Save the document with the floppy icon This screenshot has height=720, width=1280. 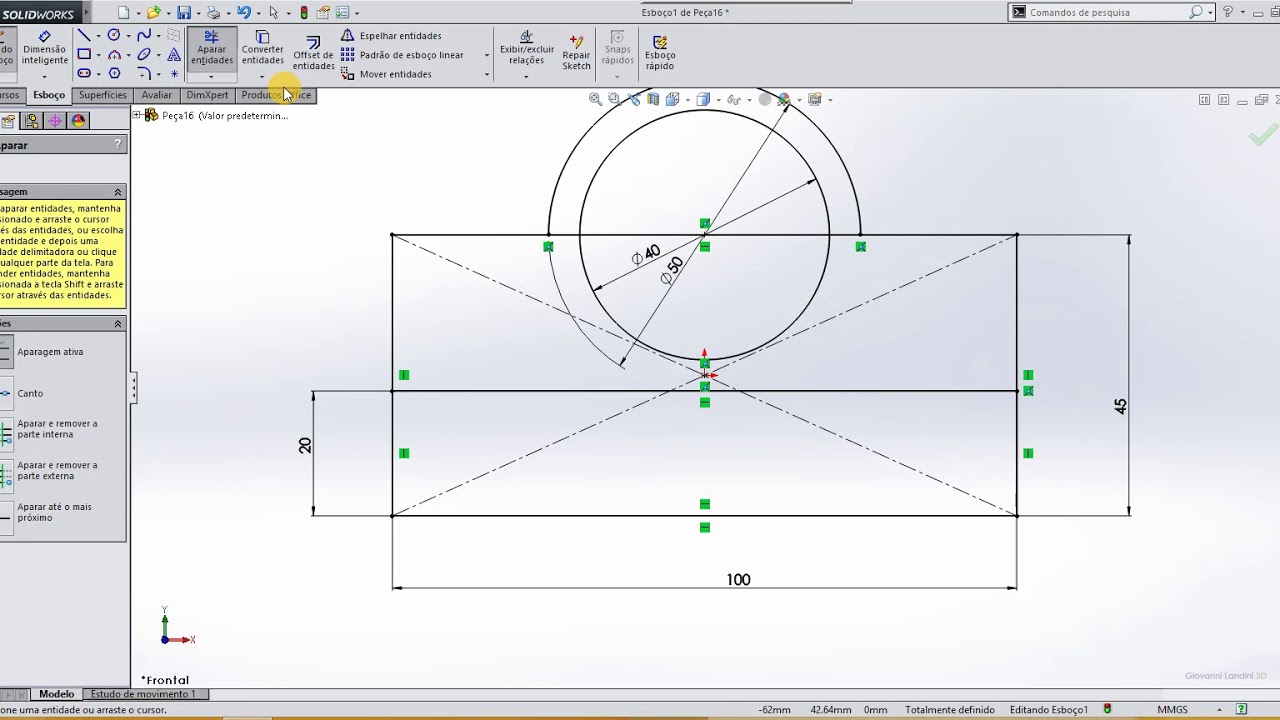pos(184,13)
